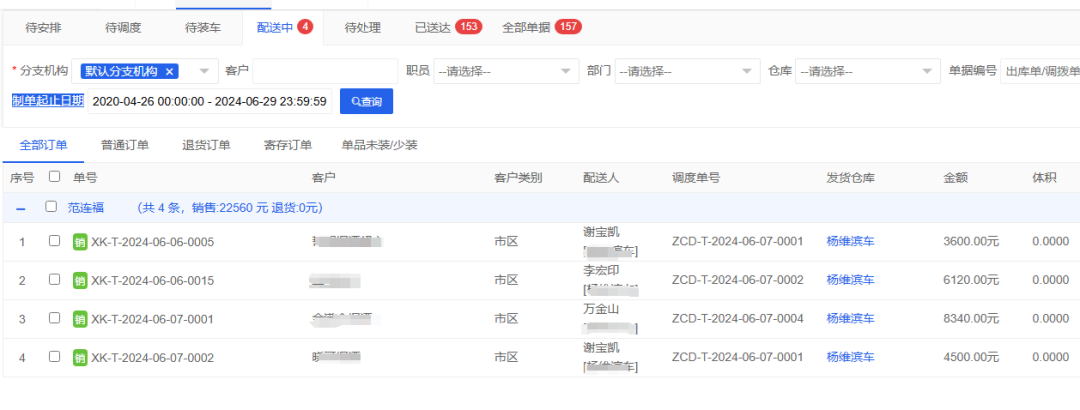Select the 退货订单 sub-tab
This screenshot has height=410, width=1080.
[x=206, y=145]
